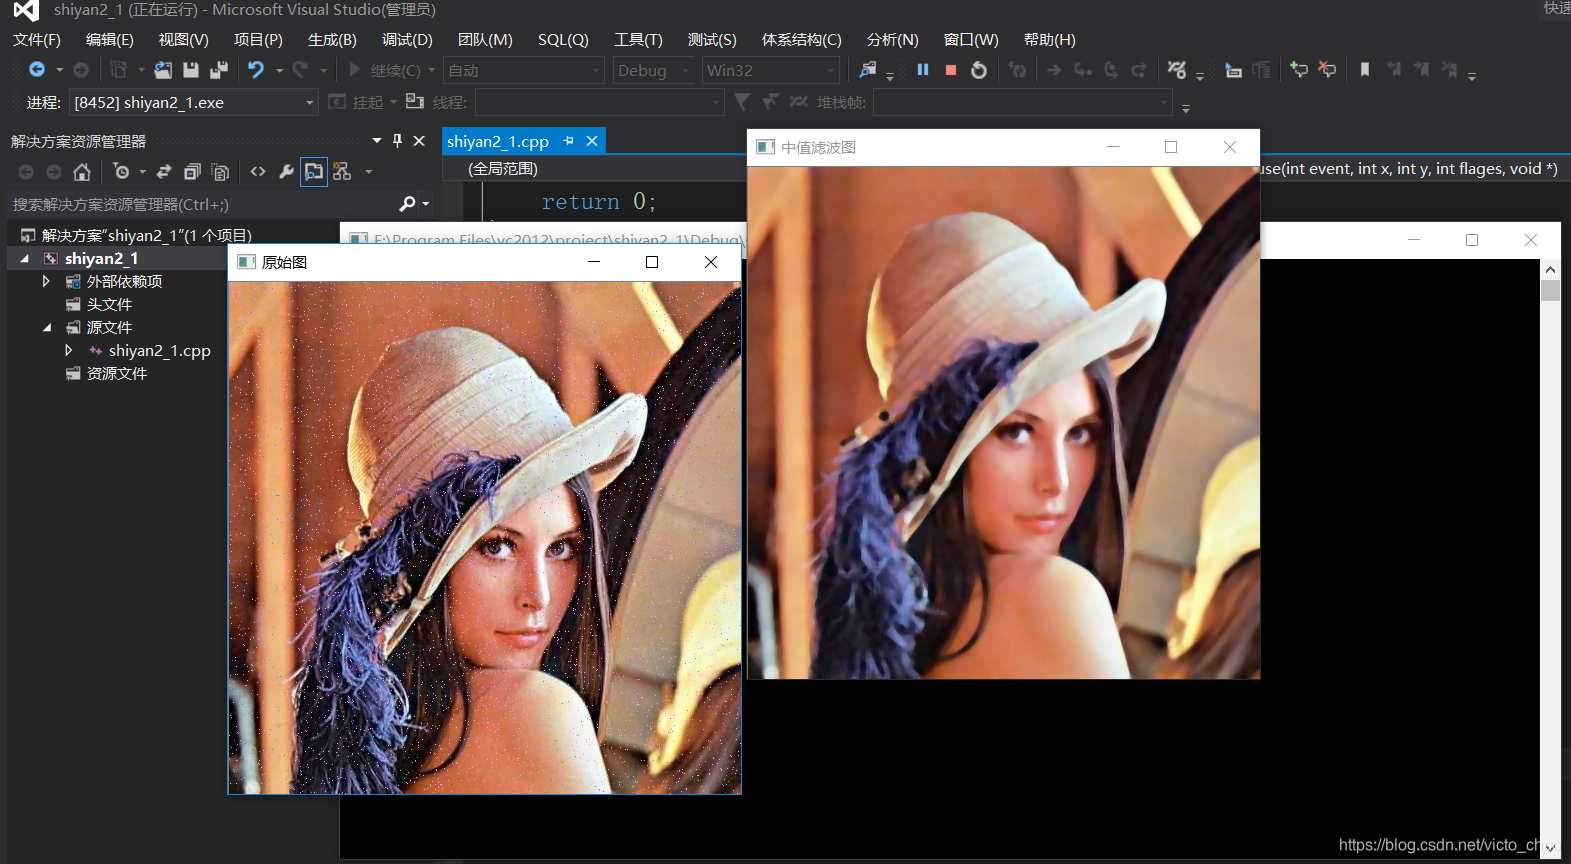Click the Save floppy disk icon
The height and width of the screenshot is (864, 1571).
(x=191, y=70)
